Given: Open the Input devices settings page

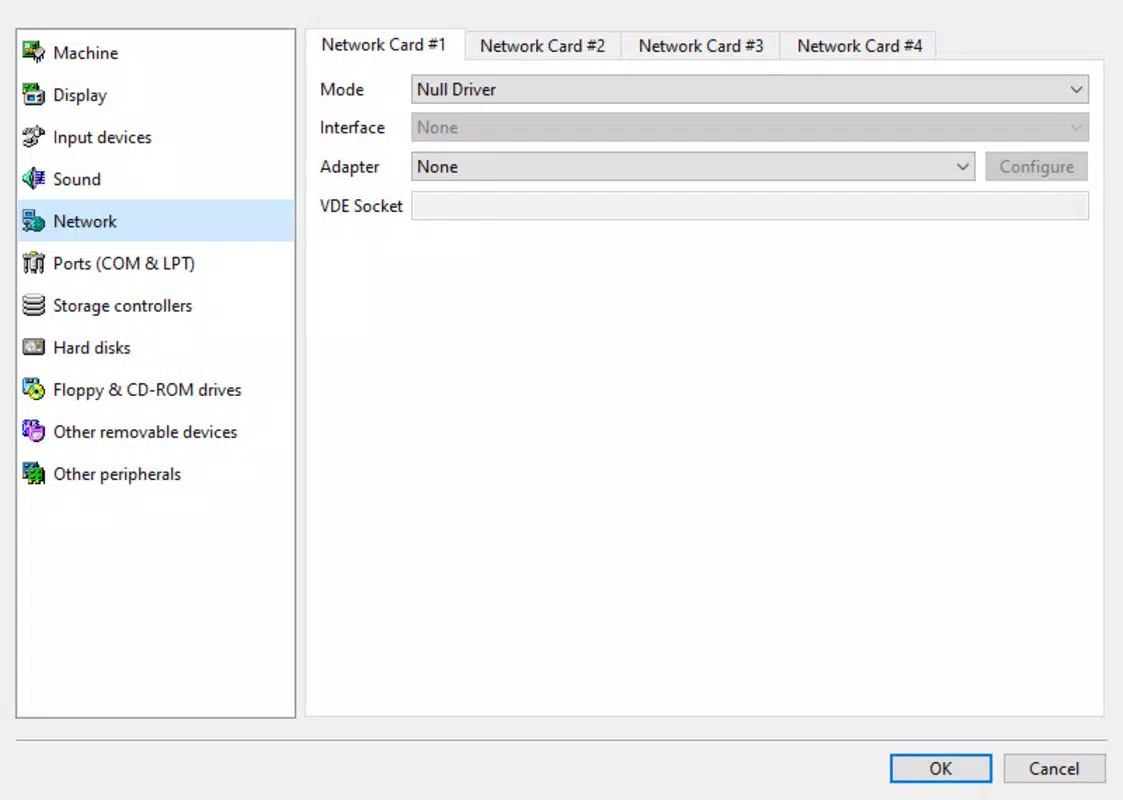Looking at the screenshot, I should tap(155, 137).
